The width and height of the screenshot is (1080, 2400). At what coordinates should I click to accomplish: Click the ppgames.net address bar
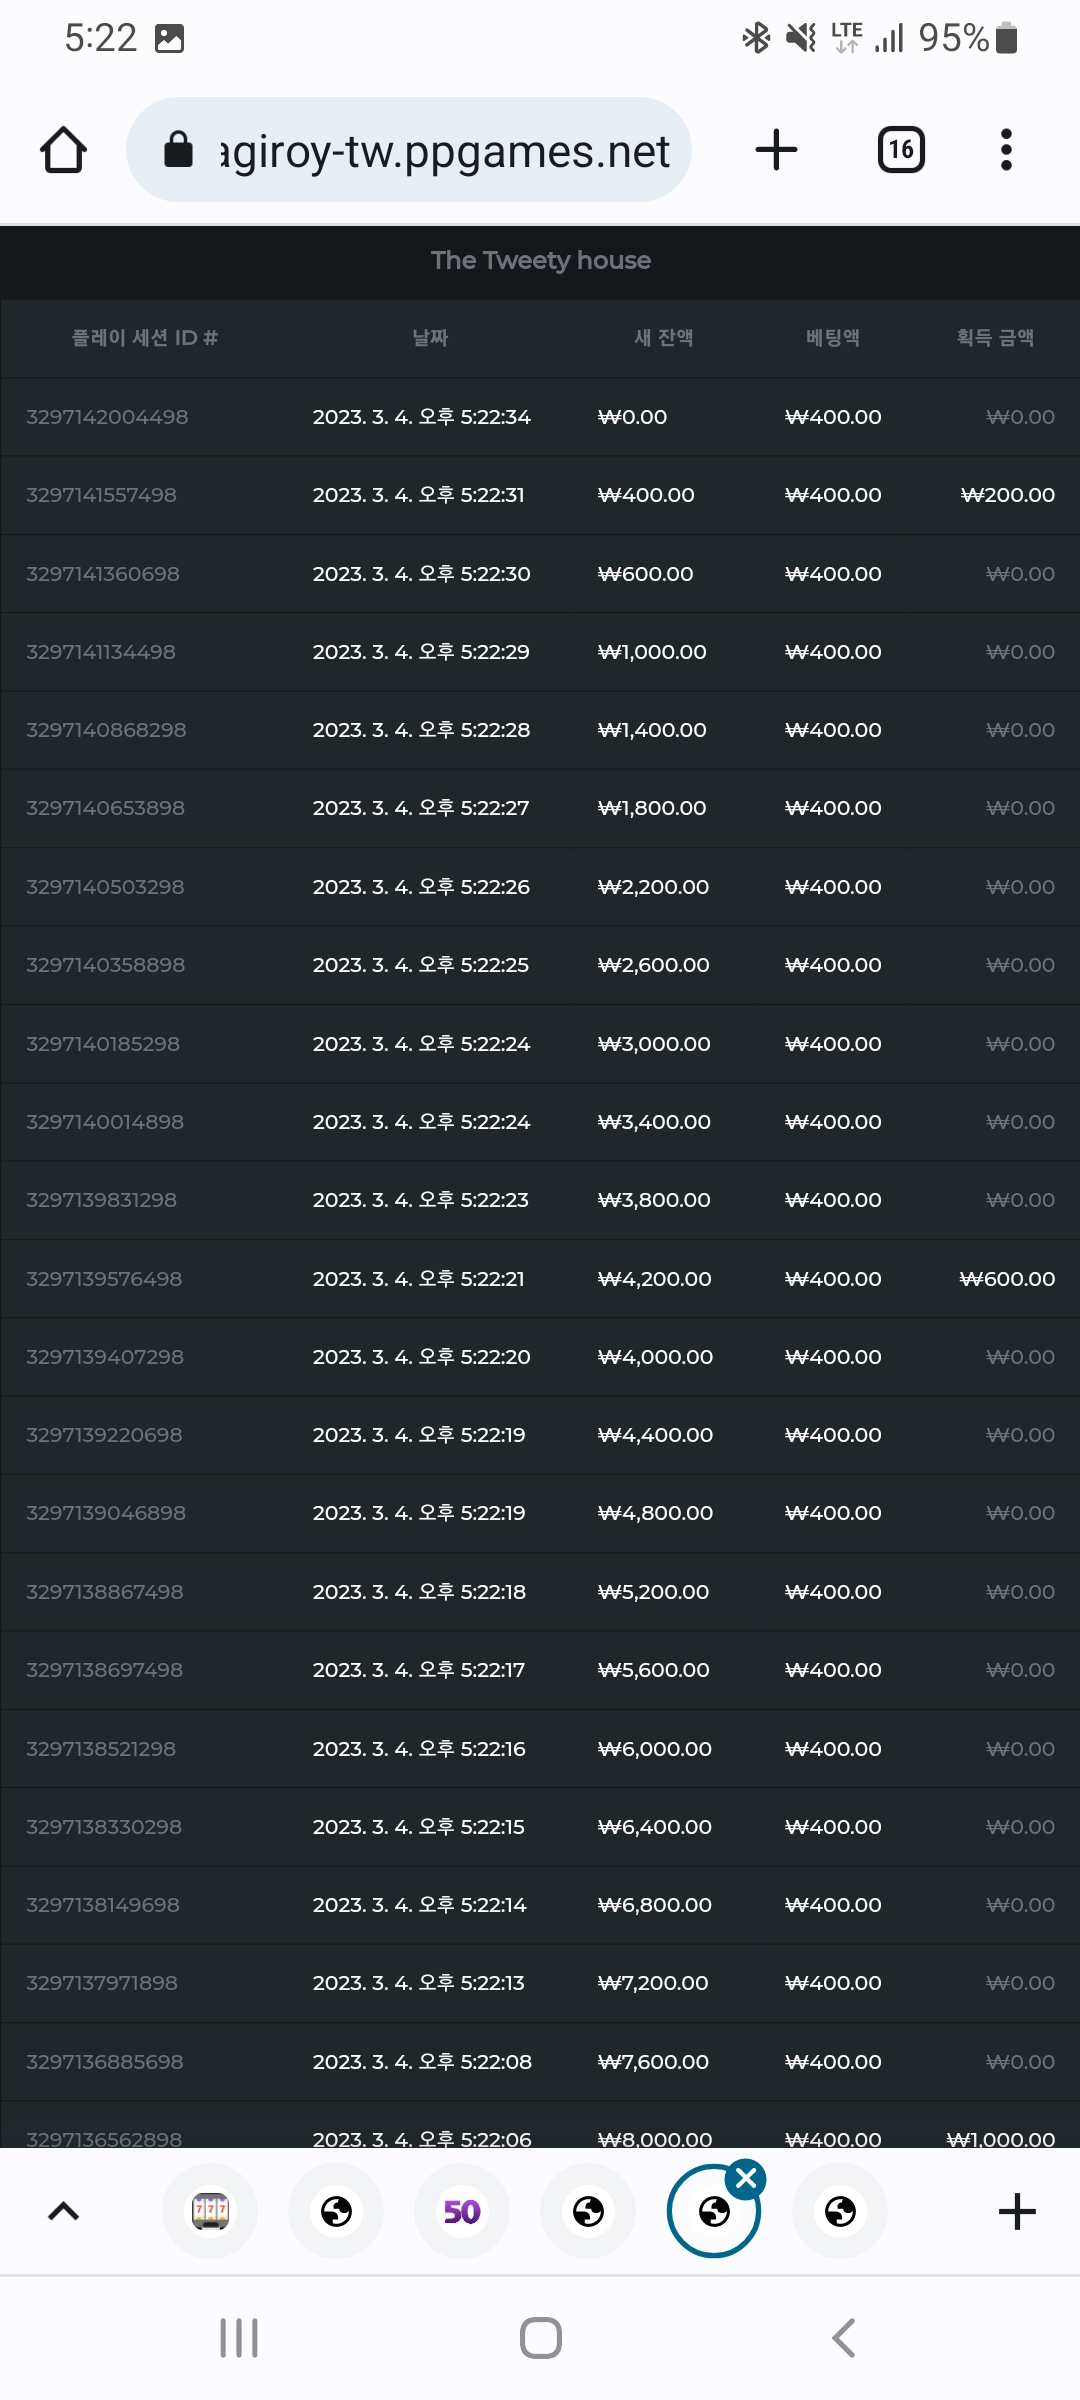click(x=409, y=150)
